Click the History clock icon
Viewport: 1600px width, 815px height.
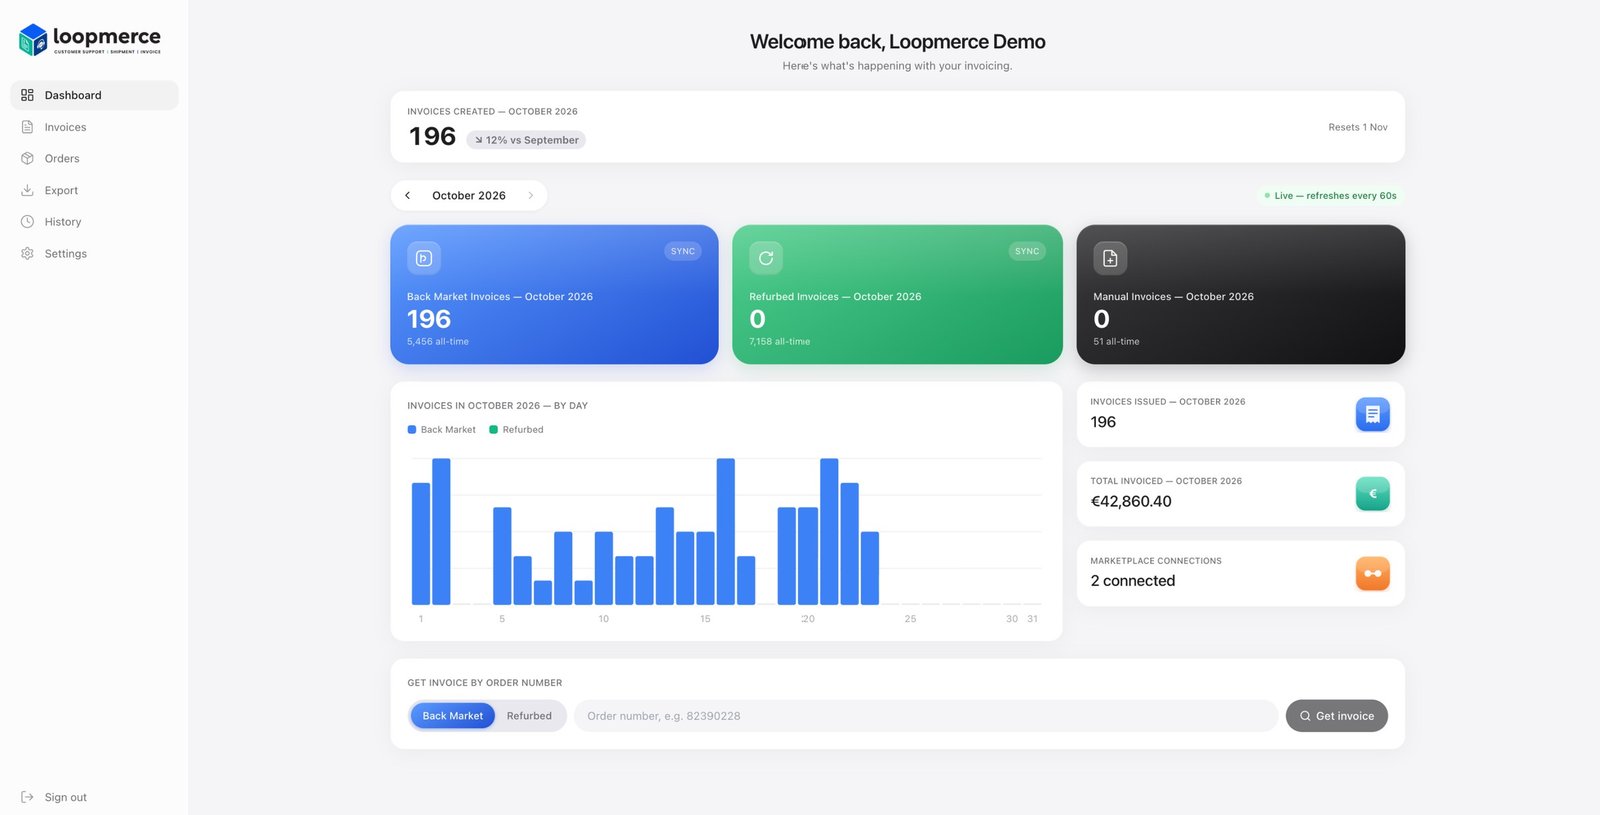coord(27,222)
